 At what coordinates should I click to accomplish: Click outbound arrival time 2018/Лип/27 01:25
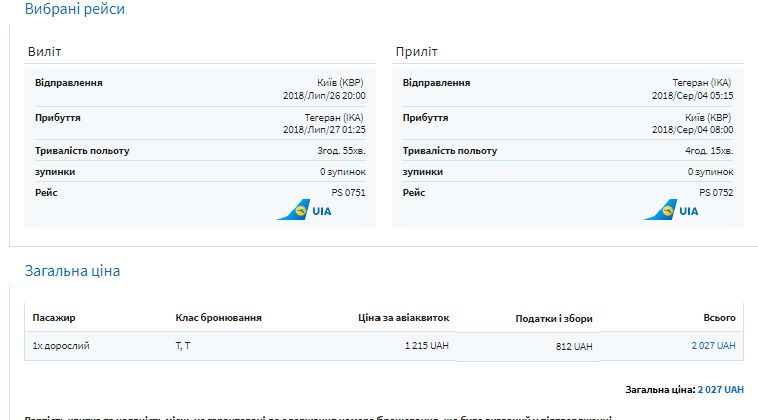pyautogui.click(x=324, y=130)
